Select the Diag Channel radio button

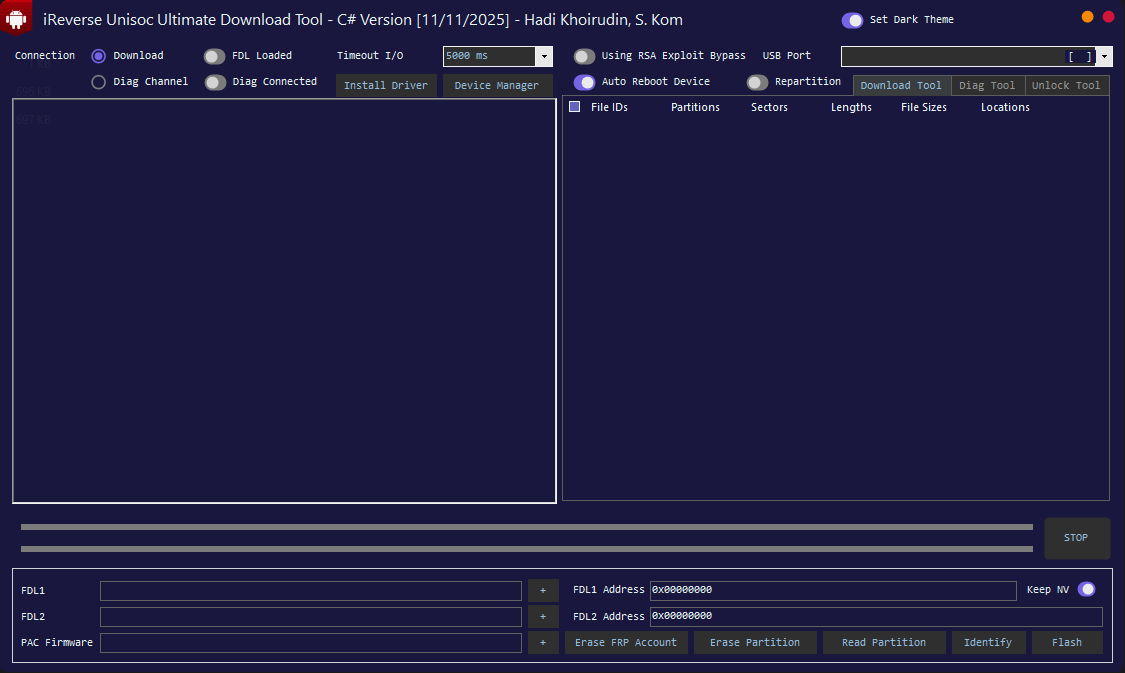click(97, 82)
